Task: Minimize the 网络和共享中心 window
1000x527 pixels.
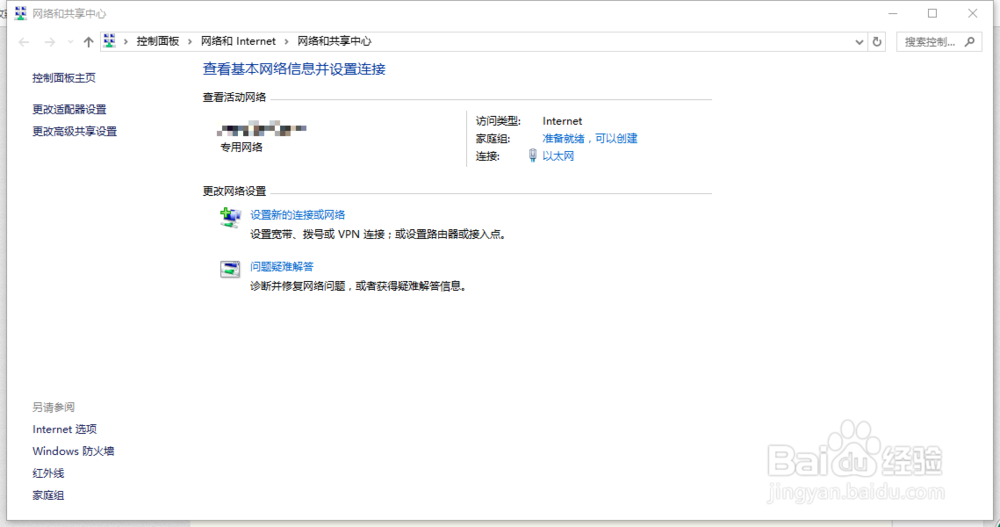Action: click(893, 13)
